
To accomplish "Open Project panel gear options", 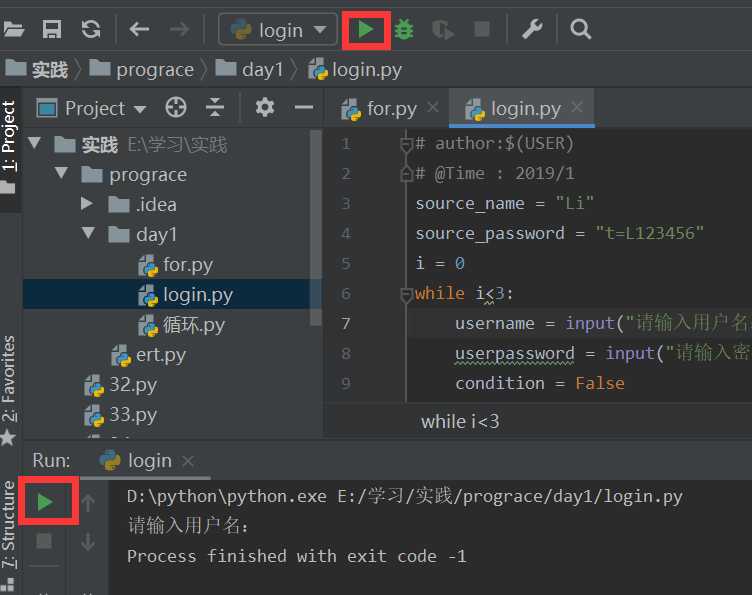I will coord(265,108).
